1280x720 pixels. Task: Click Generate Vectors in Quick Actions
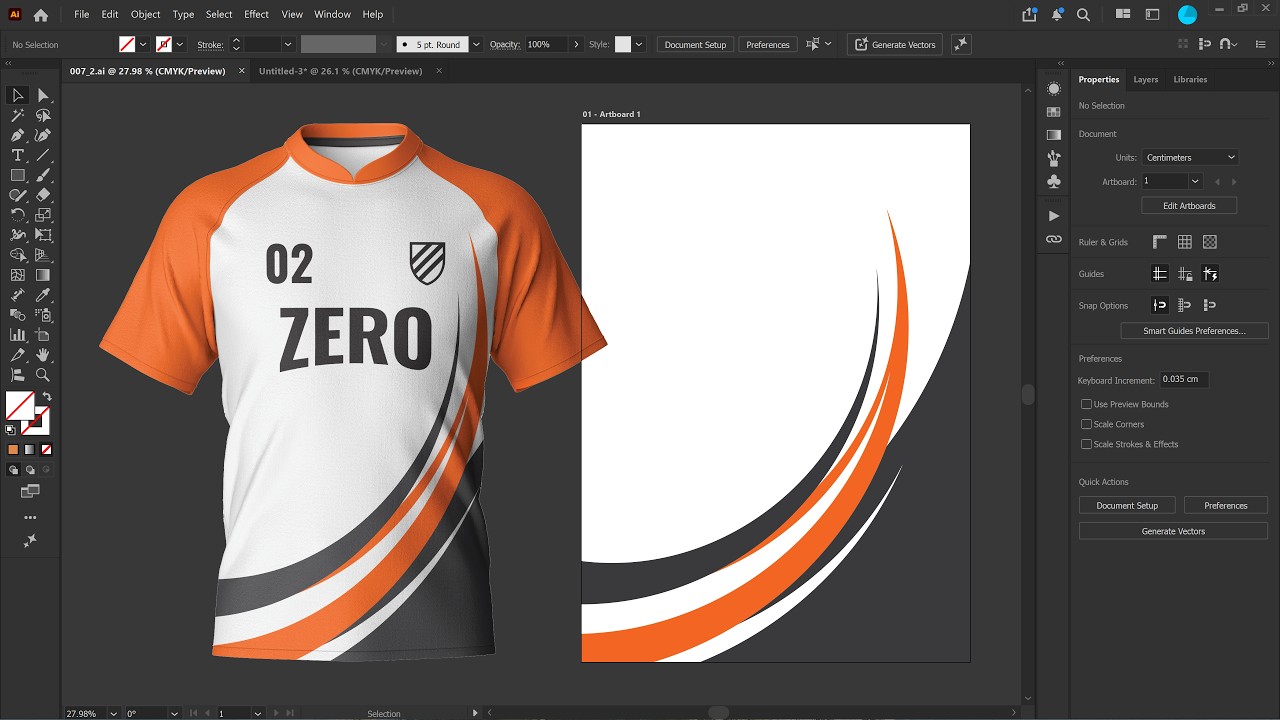pyautogui.click(x=1173, y=531)
